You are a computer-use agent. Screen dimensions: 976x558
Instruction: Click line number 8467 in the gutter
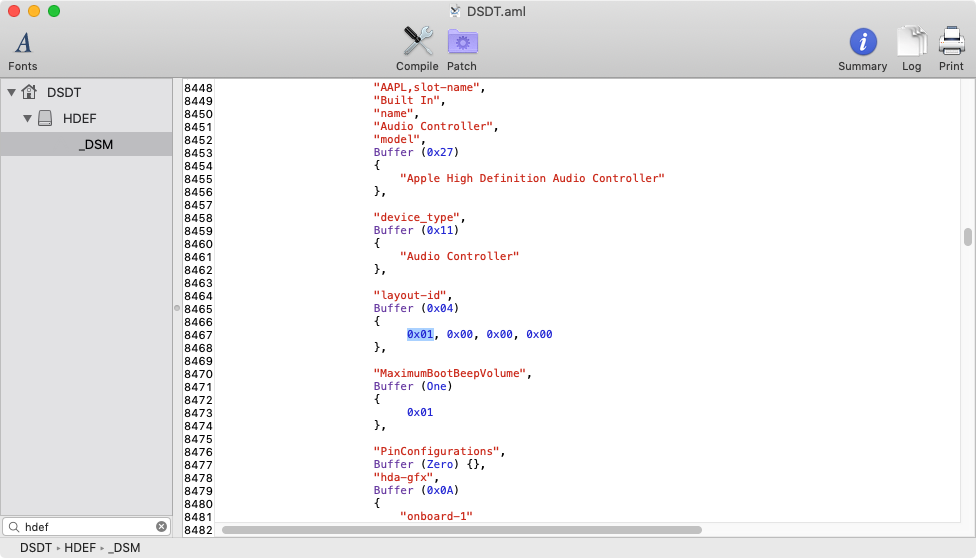(198, 335)
